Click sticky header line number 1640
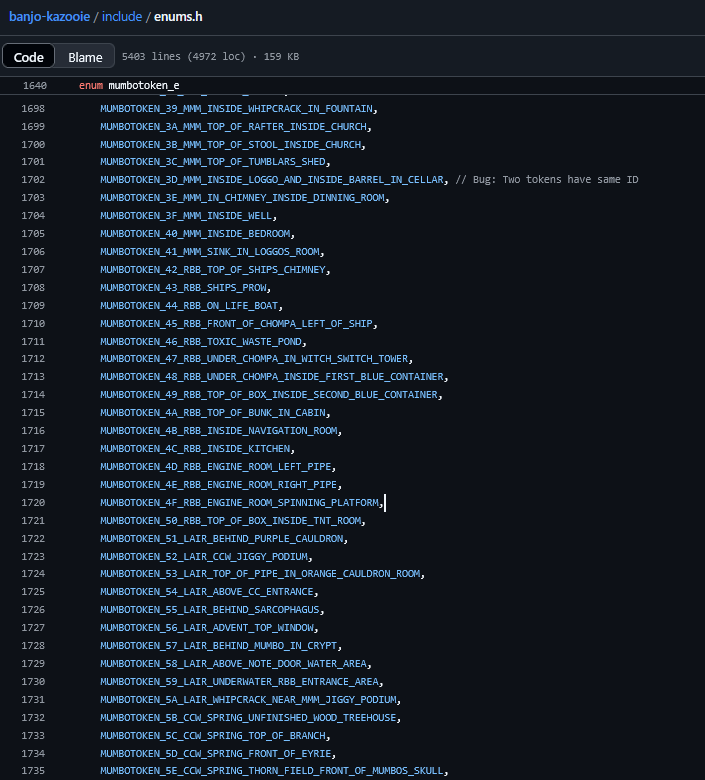Viewport: 705px width, 780px height. [x=35, y=86]
